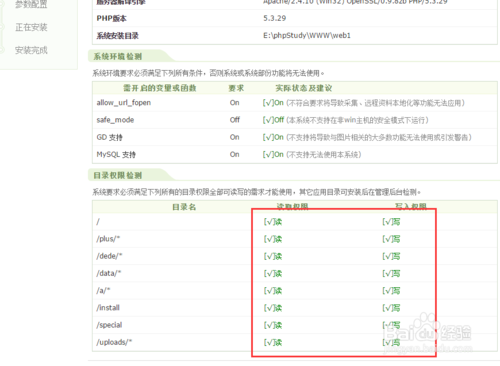Select the MySQL 支持 row name
Screen dimensions: 500x366
(x=116, y=155)
